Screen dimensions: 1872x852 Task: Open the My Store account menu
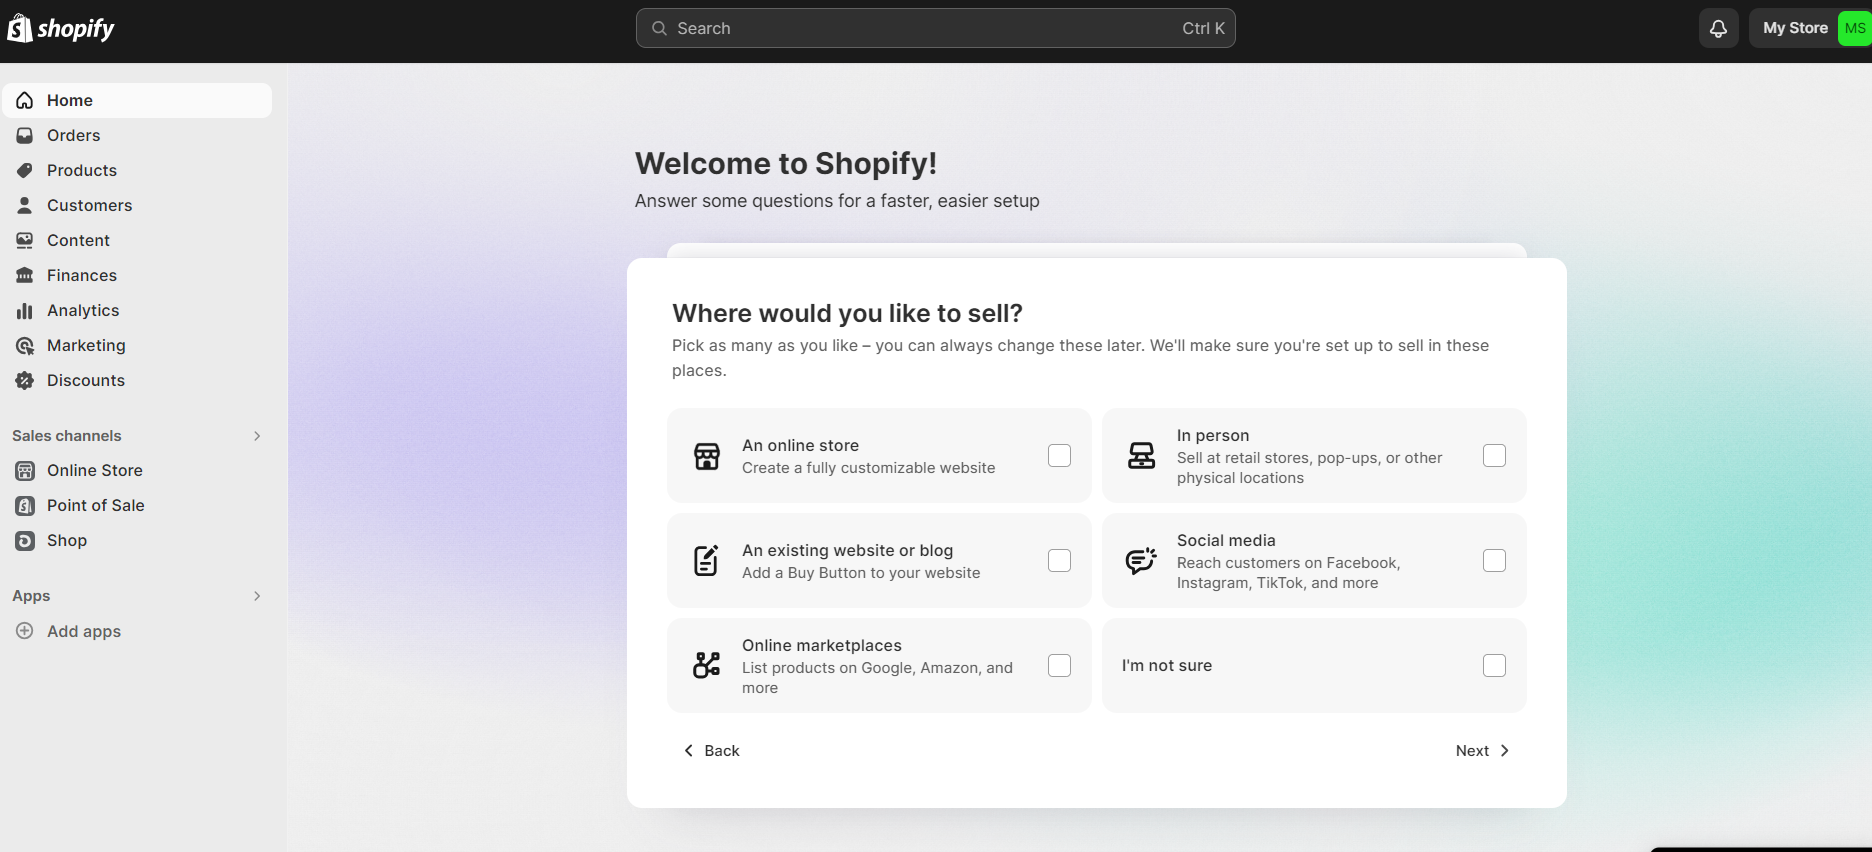1810,28
